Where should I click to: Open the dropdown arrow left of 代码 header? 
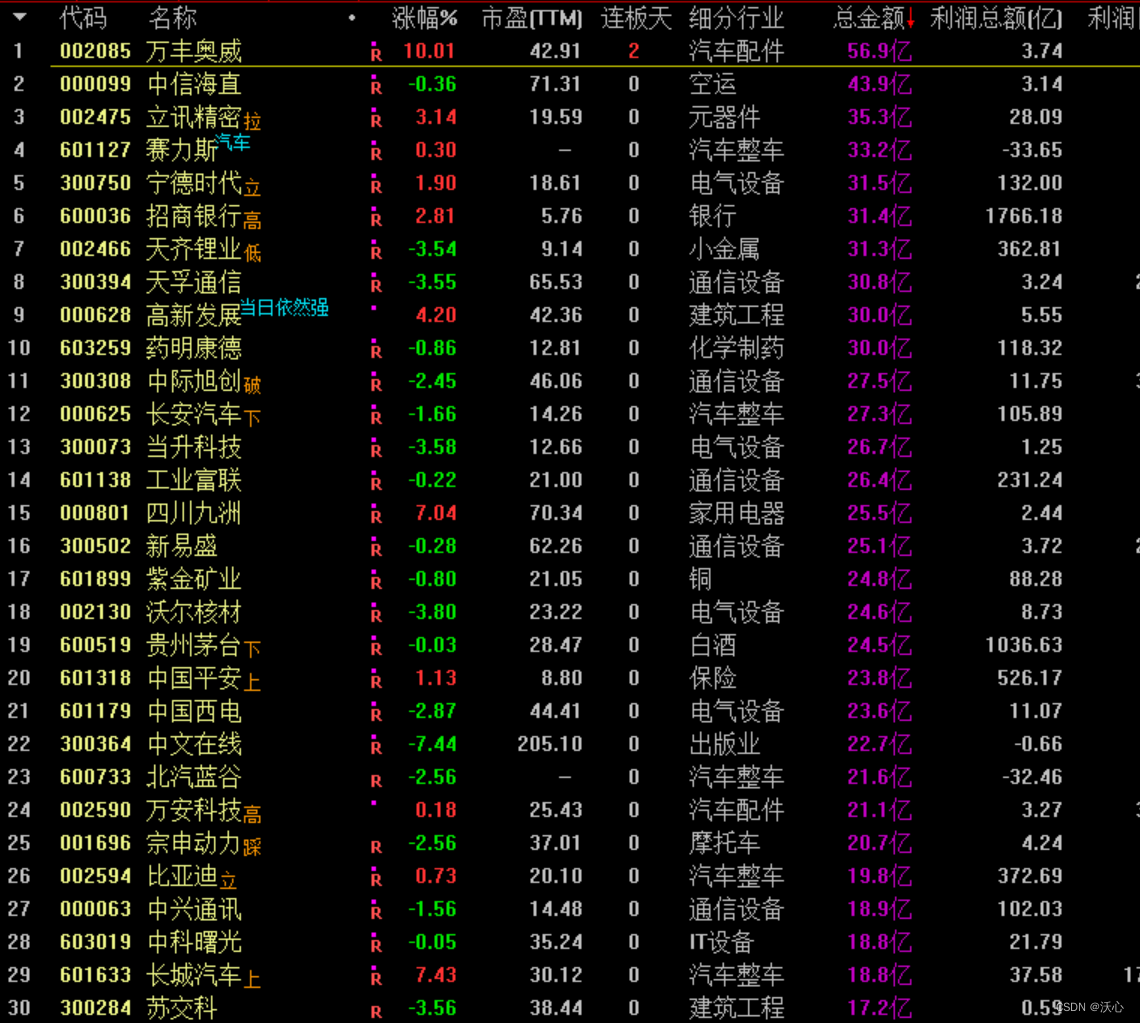pos(20,17)
